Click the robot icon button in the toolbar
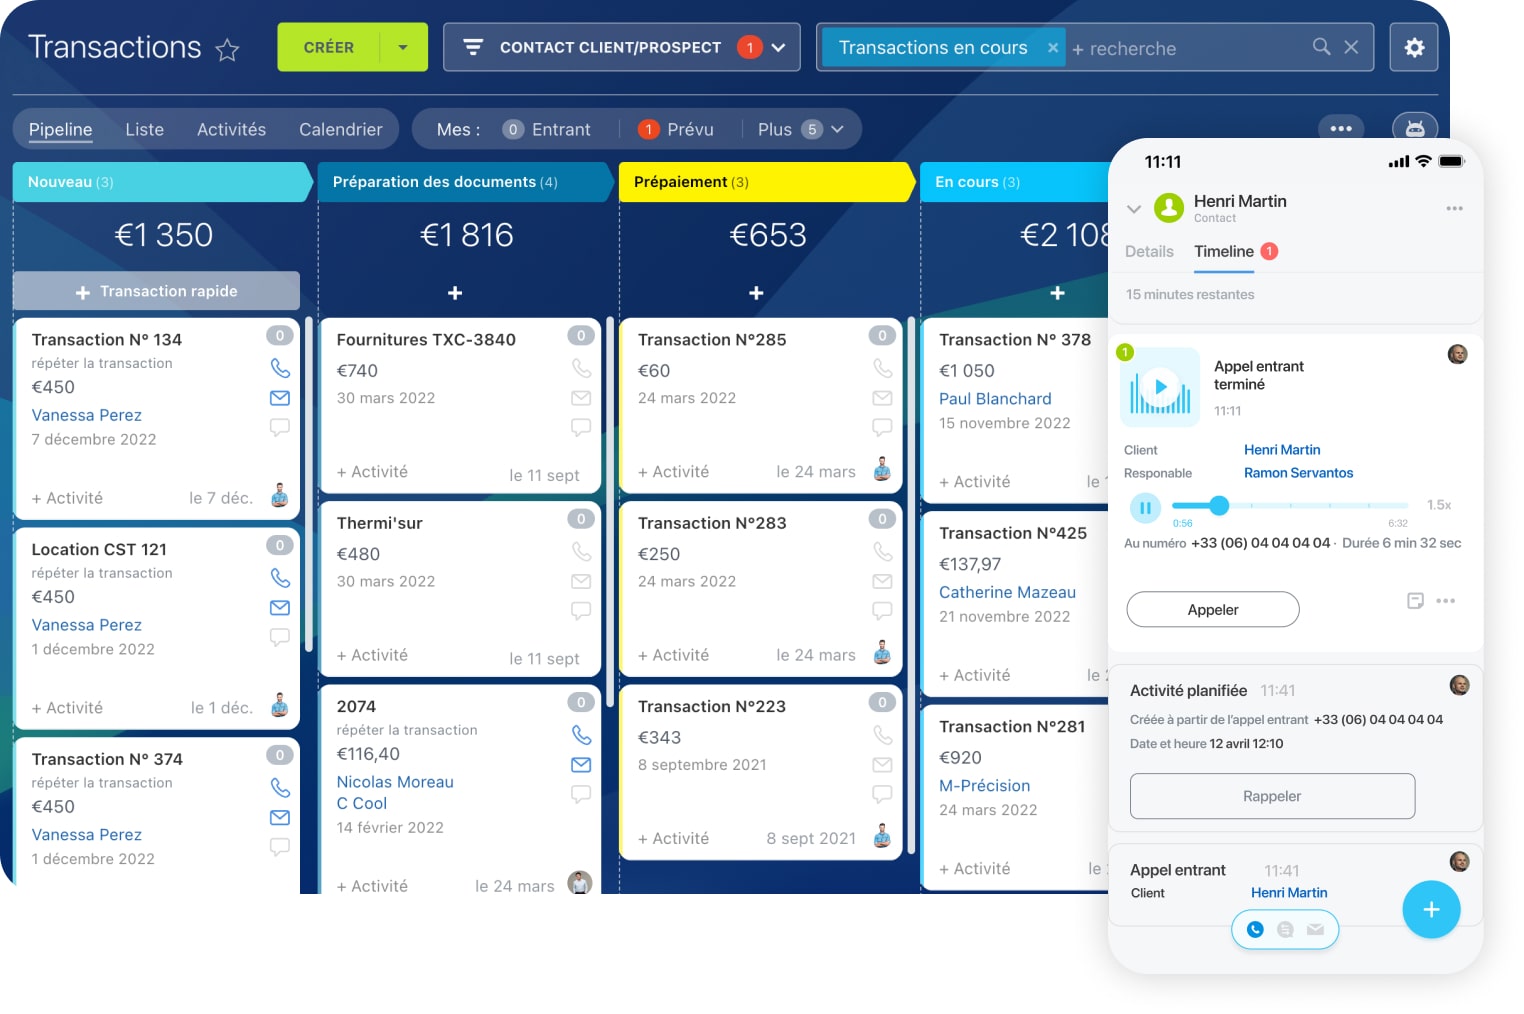The height and width of the screenshot is (1014, 1524). [1414, 129]
